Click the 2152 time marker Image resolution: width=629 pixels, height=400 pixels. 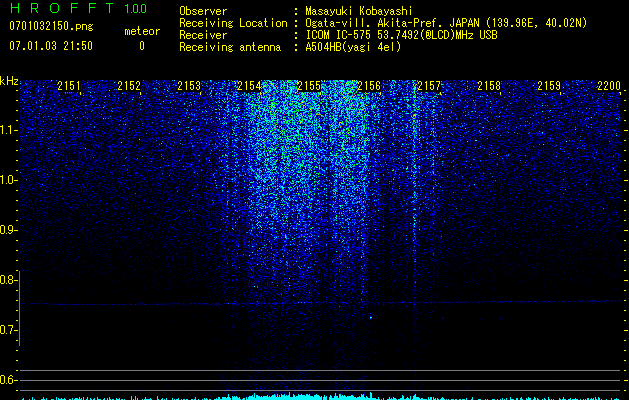coord(129,85)
